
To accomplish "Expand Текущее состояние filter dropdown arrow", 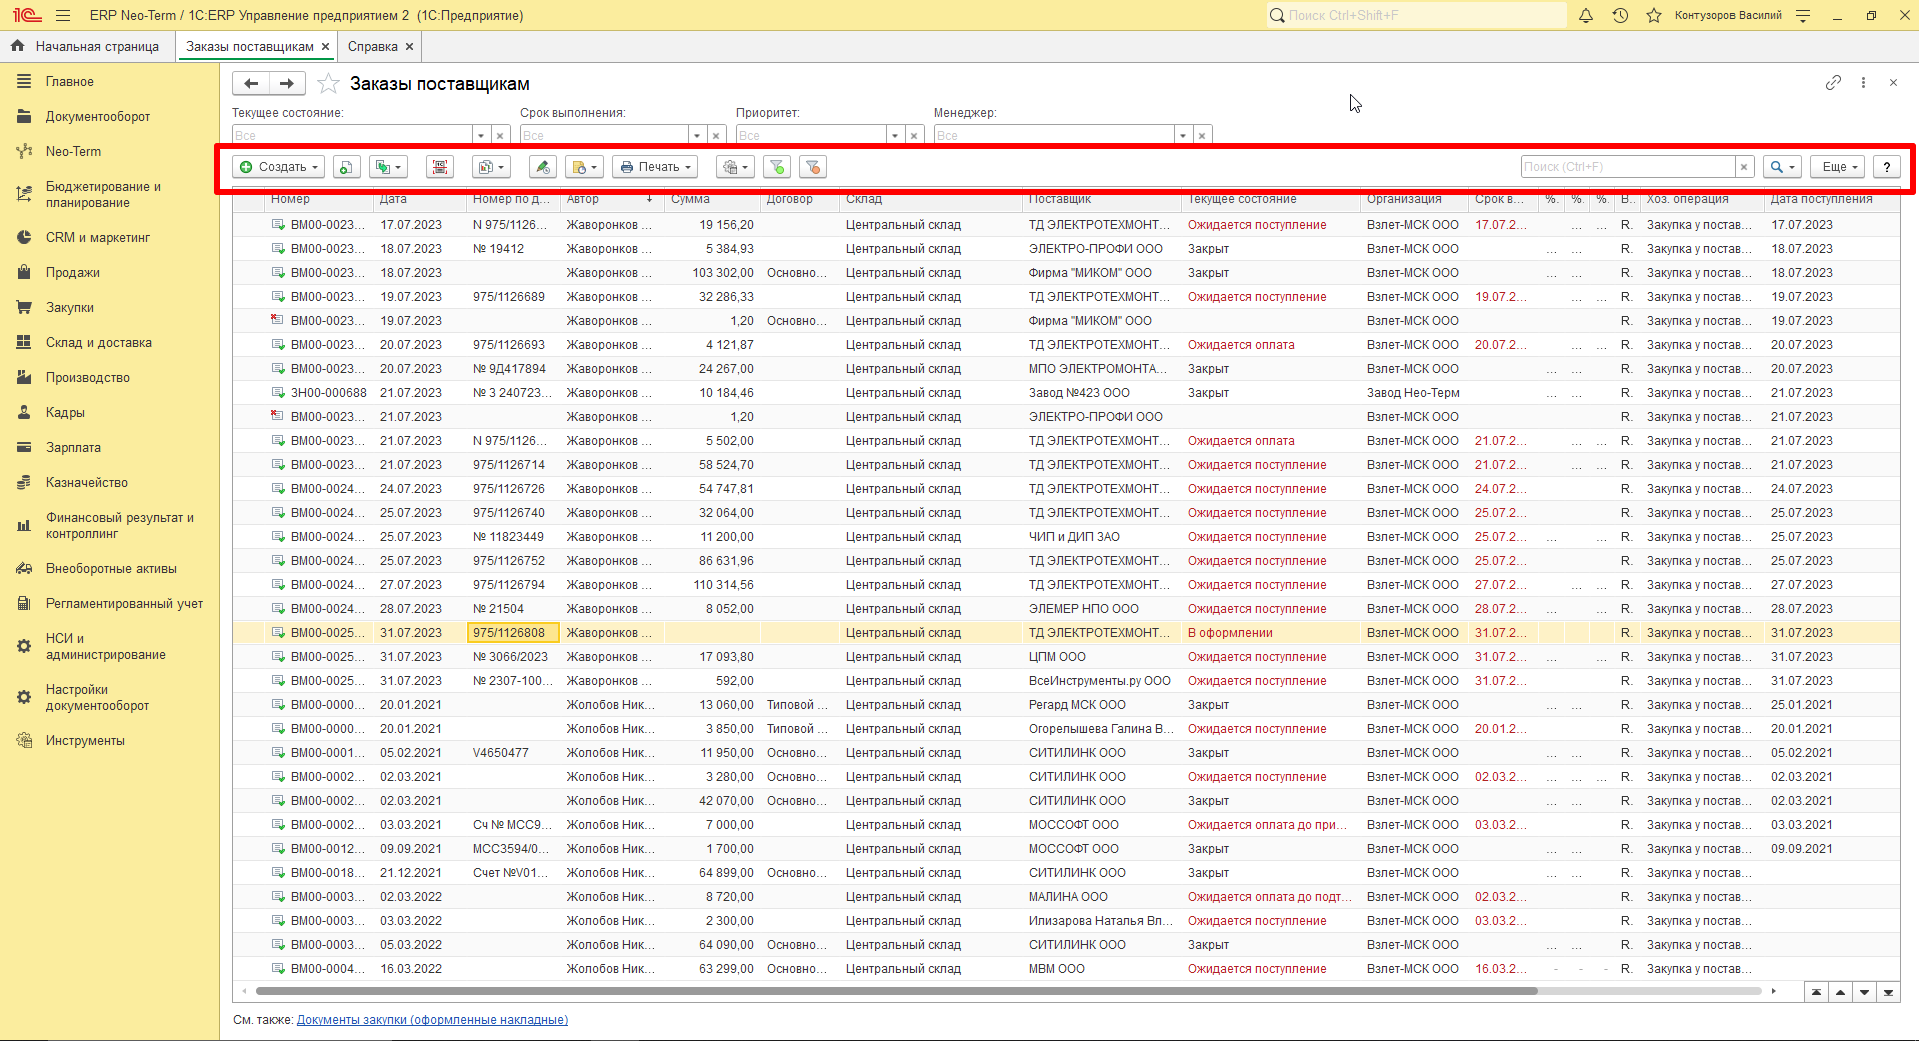I will [x=481, y=135].
